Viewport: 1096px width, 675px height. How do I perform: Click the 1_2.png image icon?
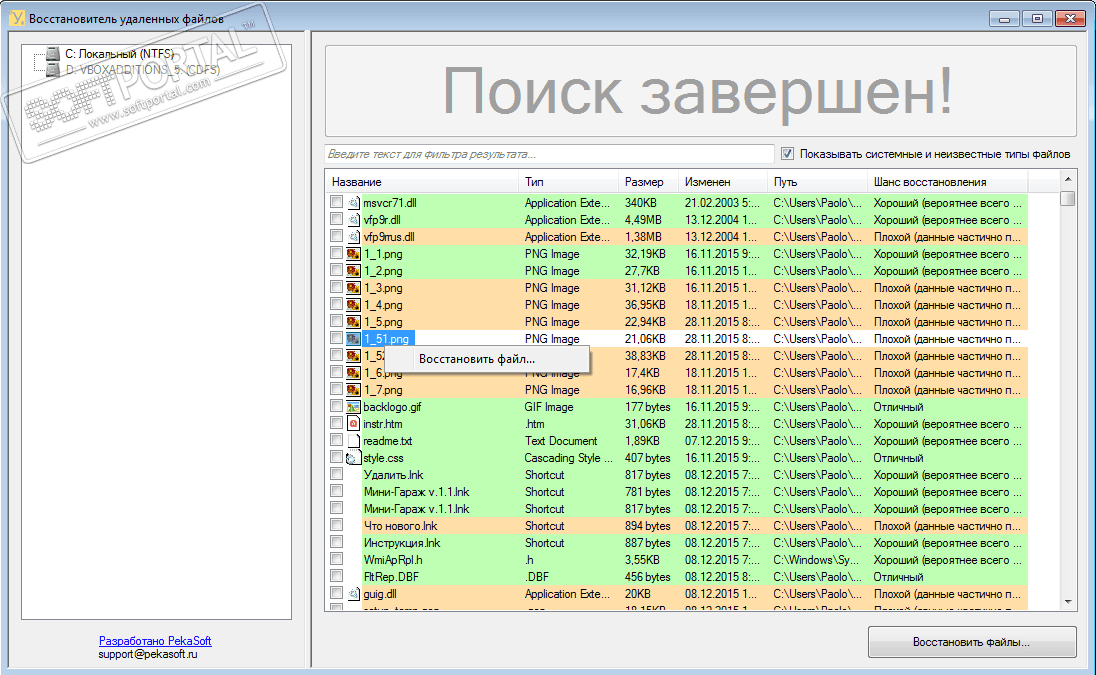[354, 270]
